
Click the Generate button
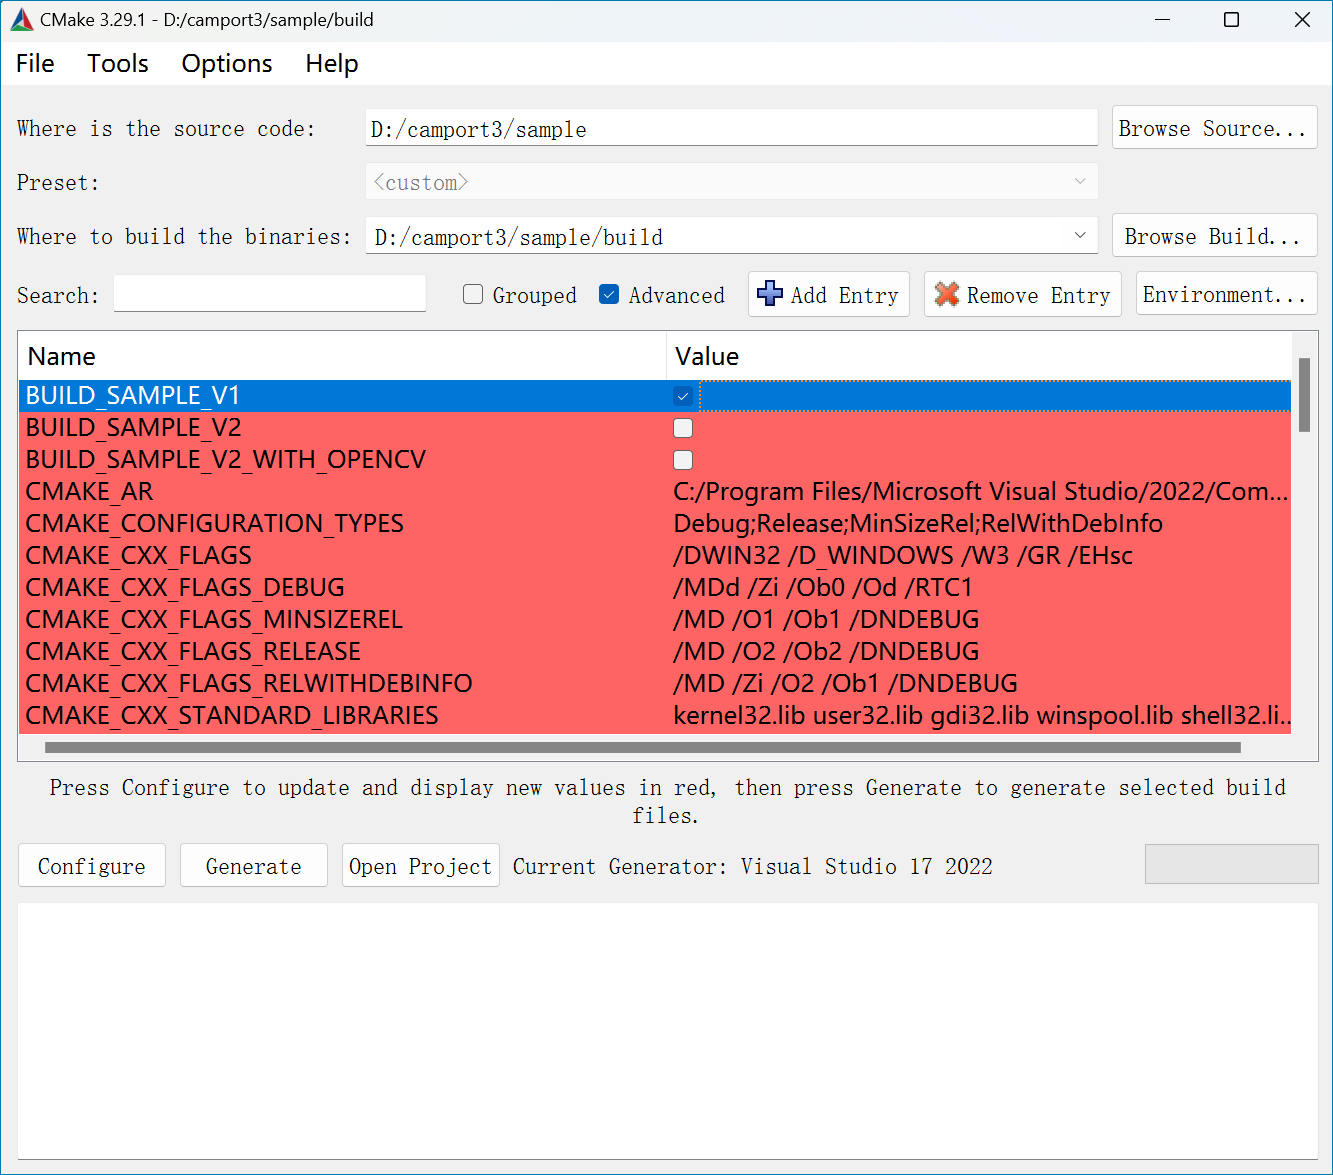(x=254, y=865)
